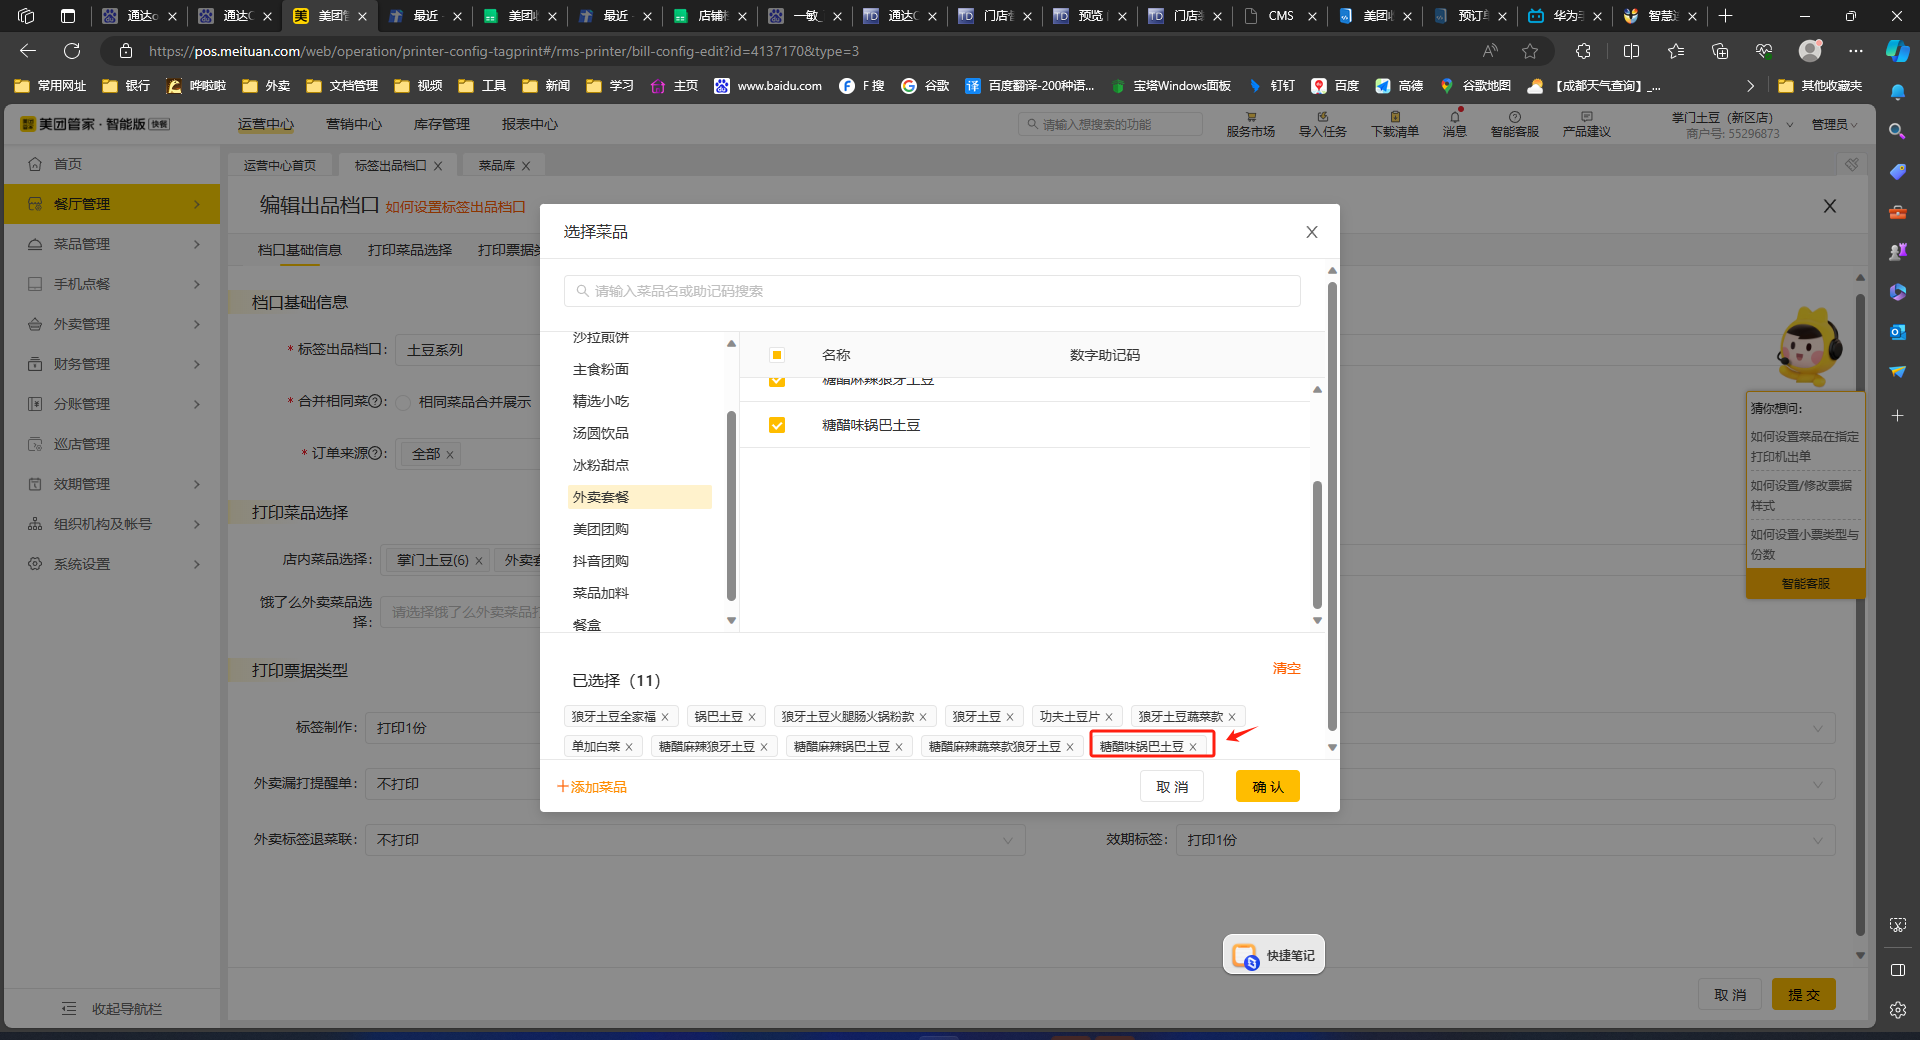Open 消息 notifications icon
This screenshot has width=1920, height=1040.
click(1454, 124)
